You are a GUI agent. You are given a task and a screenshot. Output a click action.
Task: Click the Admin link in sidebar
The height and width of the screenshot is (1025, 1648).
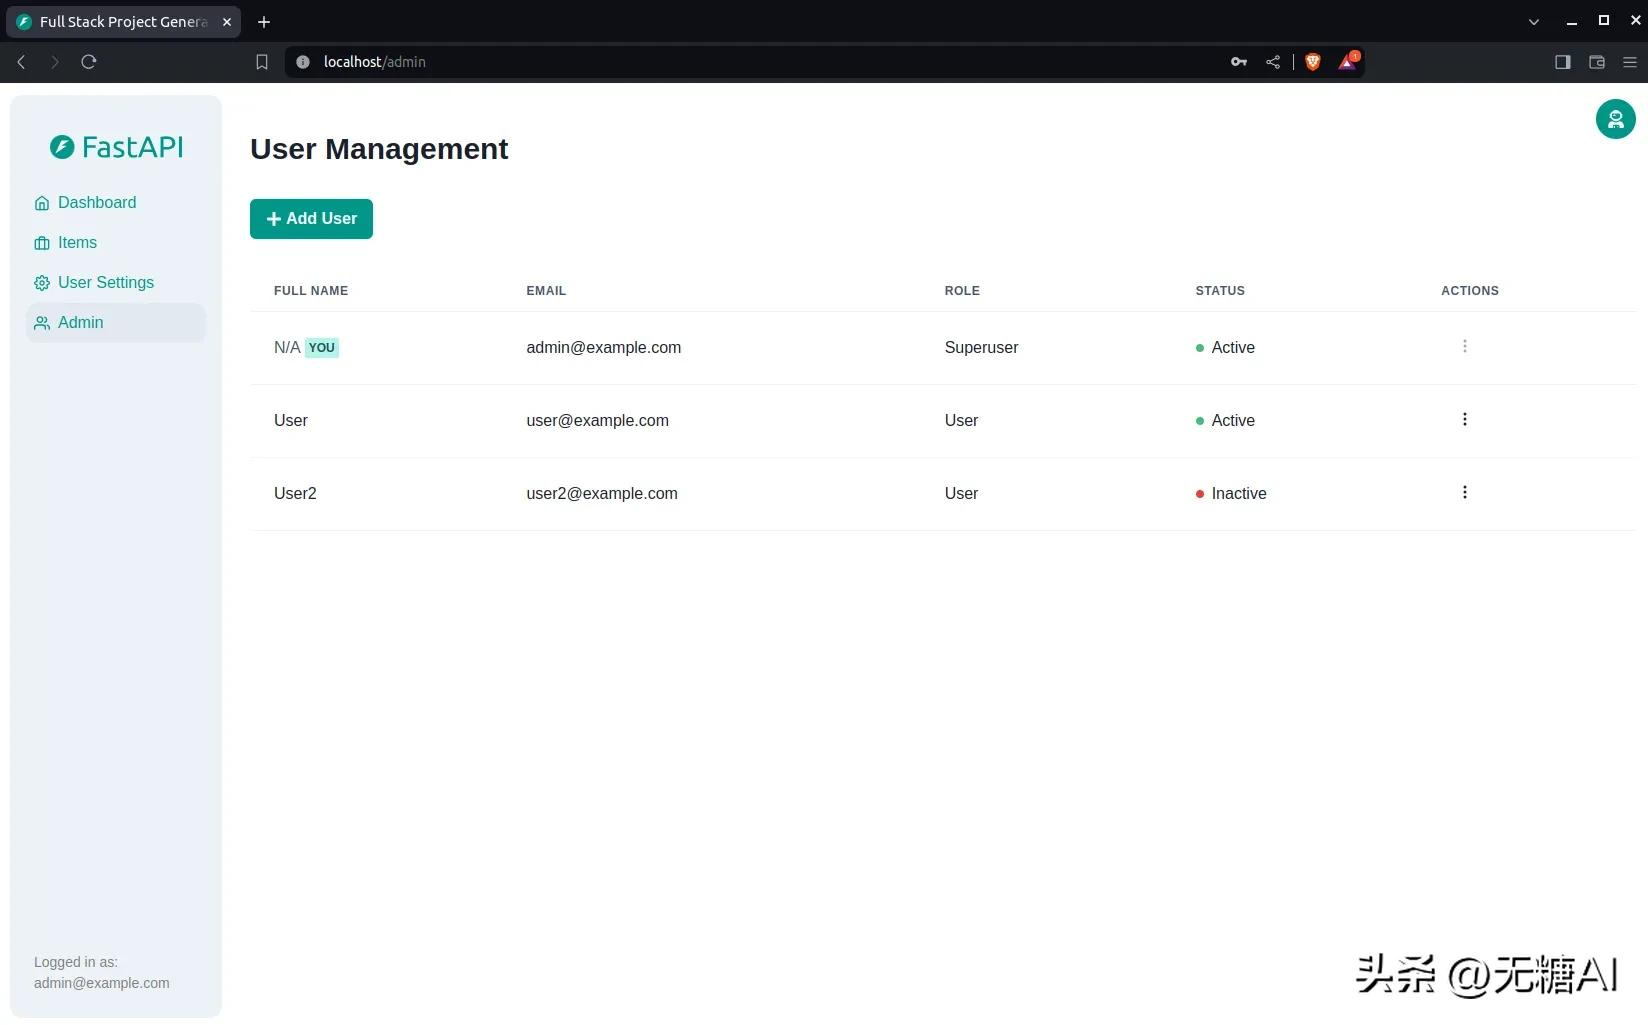point(80,322)
